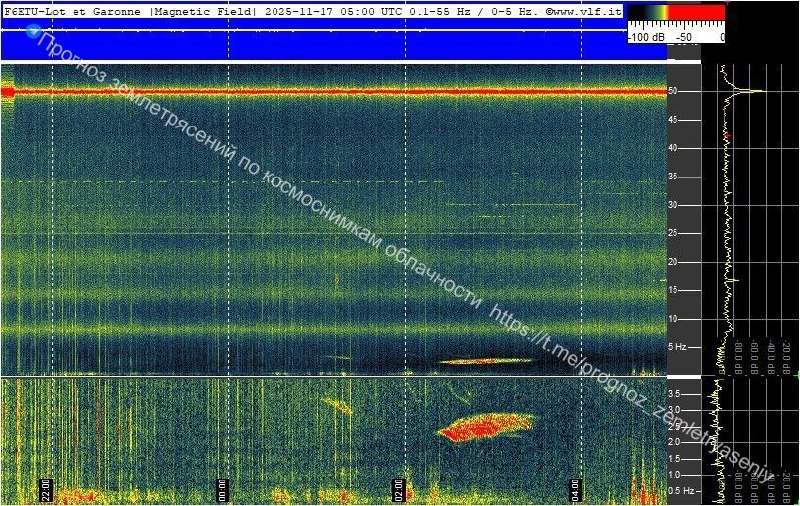Click the 22:00 time marker label

46,490
